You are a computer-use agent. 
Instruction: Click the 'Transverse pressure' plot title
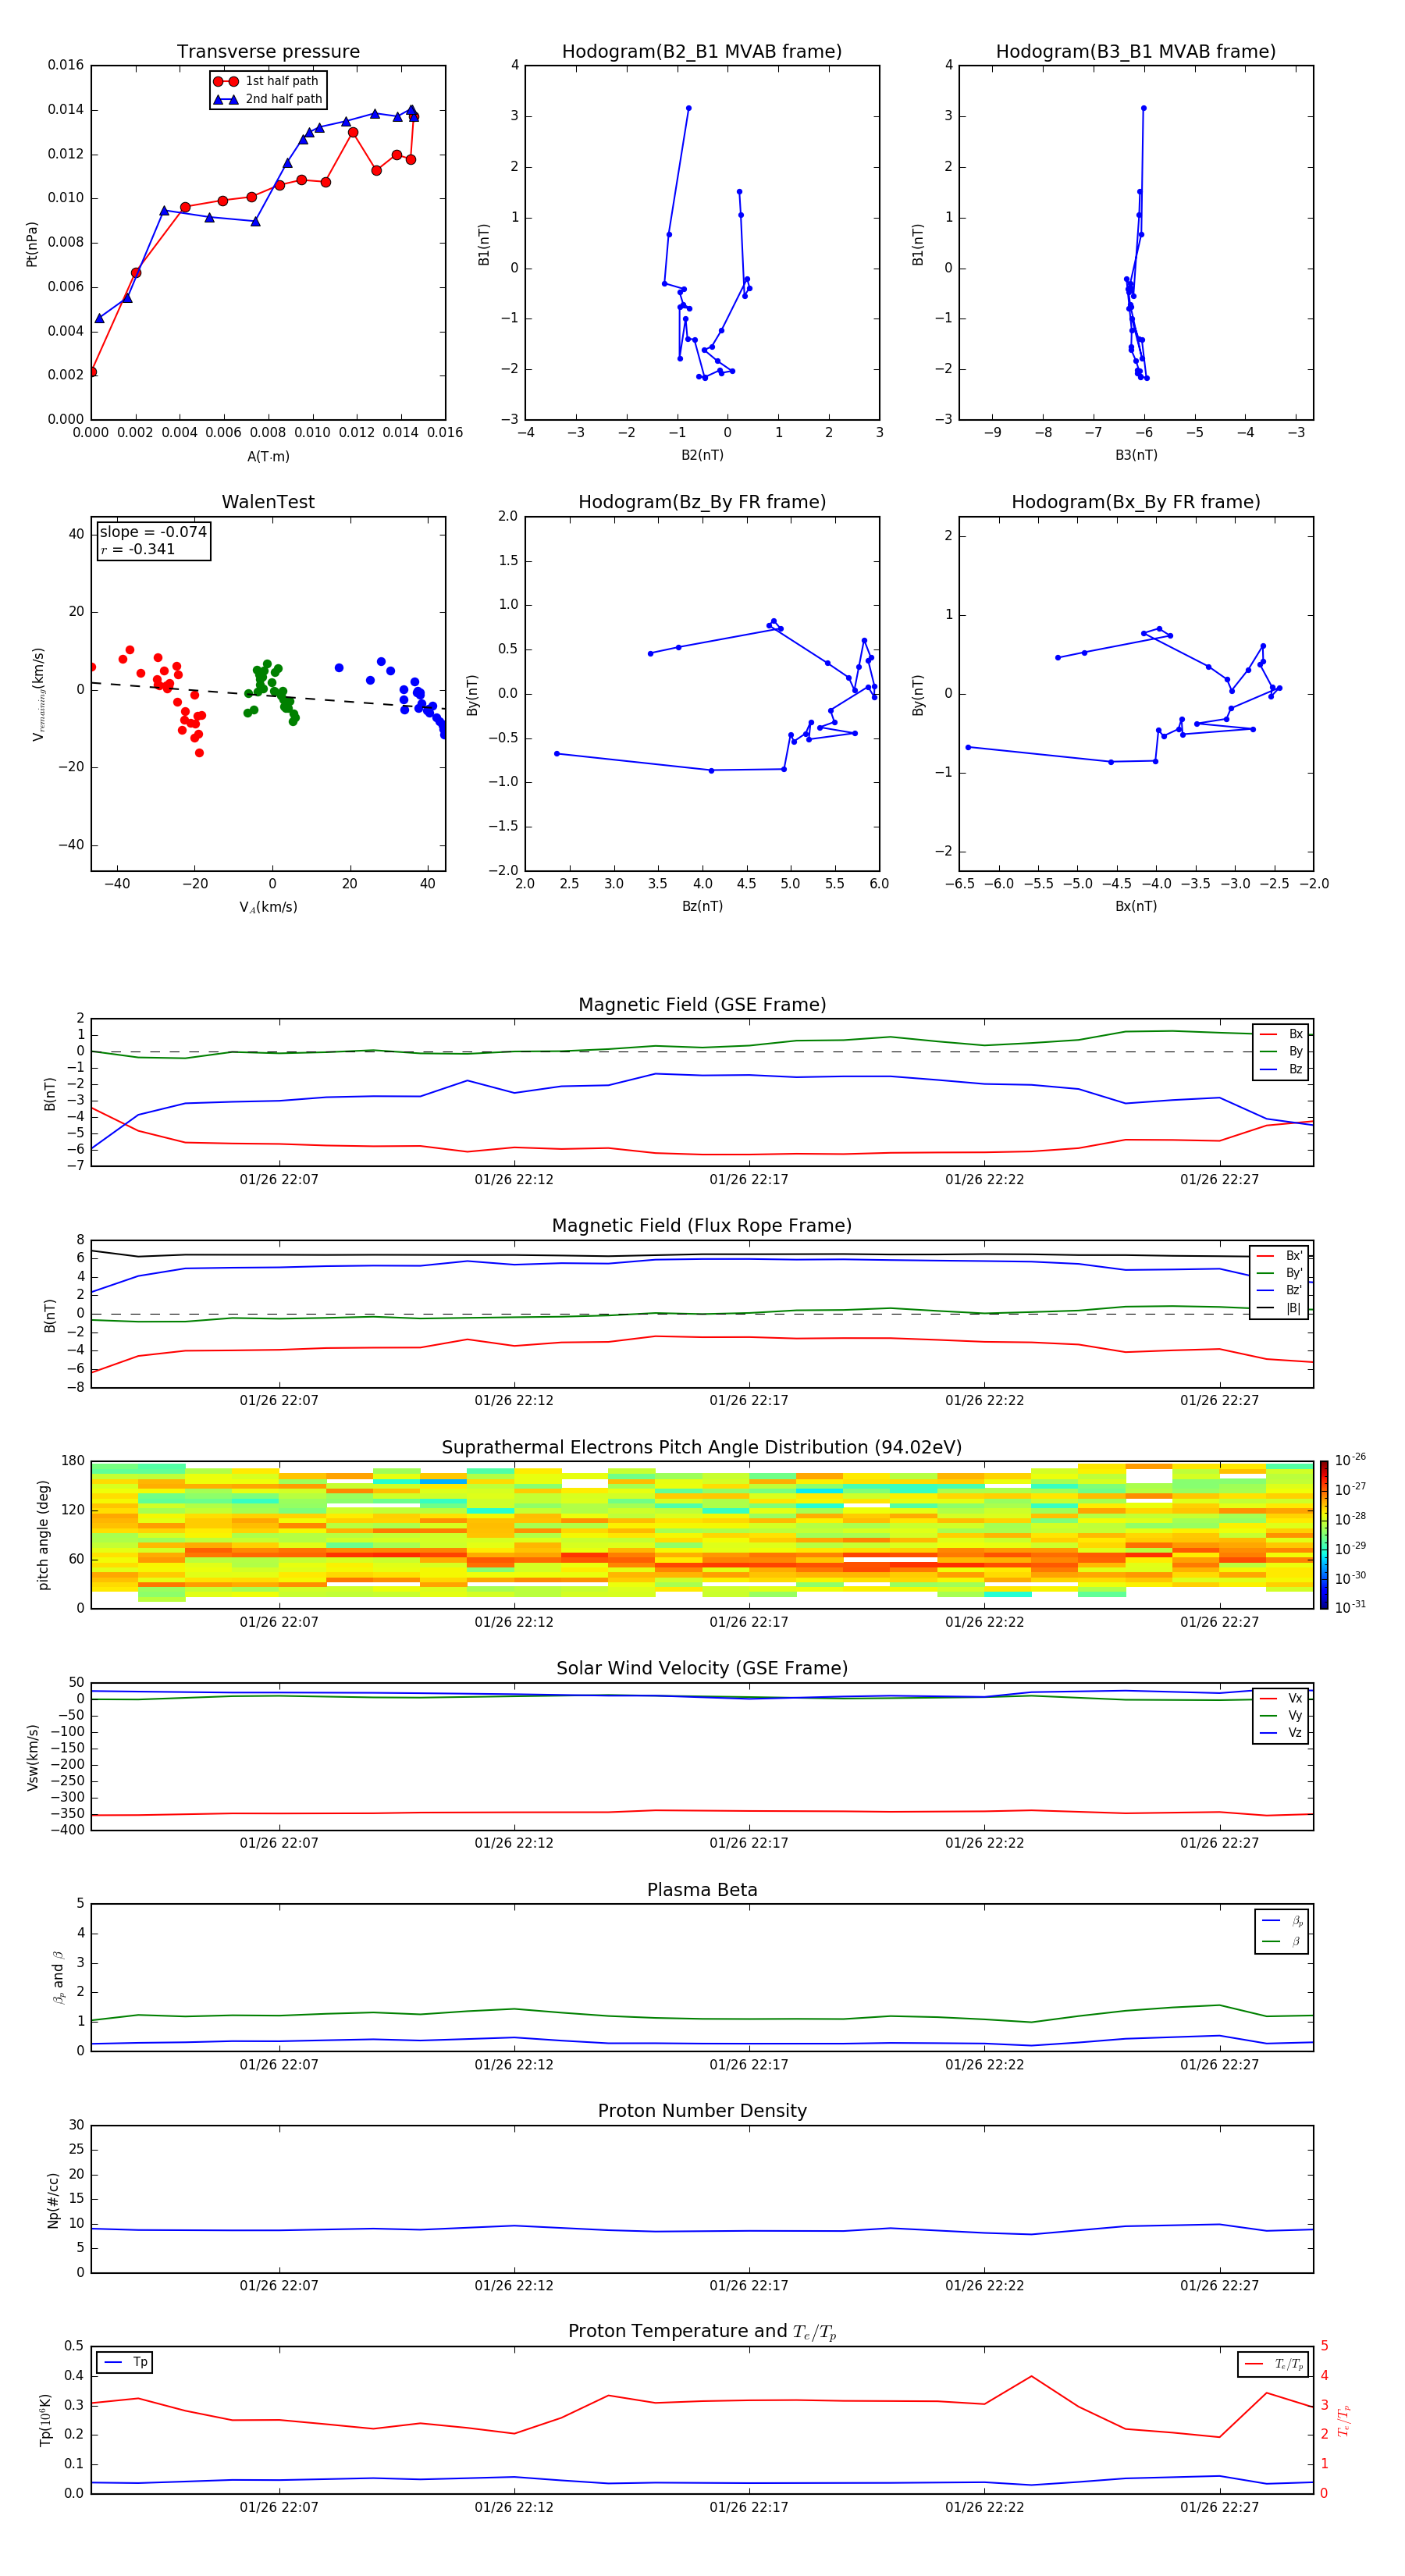(x=268, y=51)
